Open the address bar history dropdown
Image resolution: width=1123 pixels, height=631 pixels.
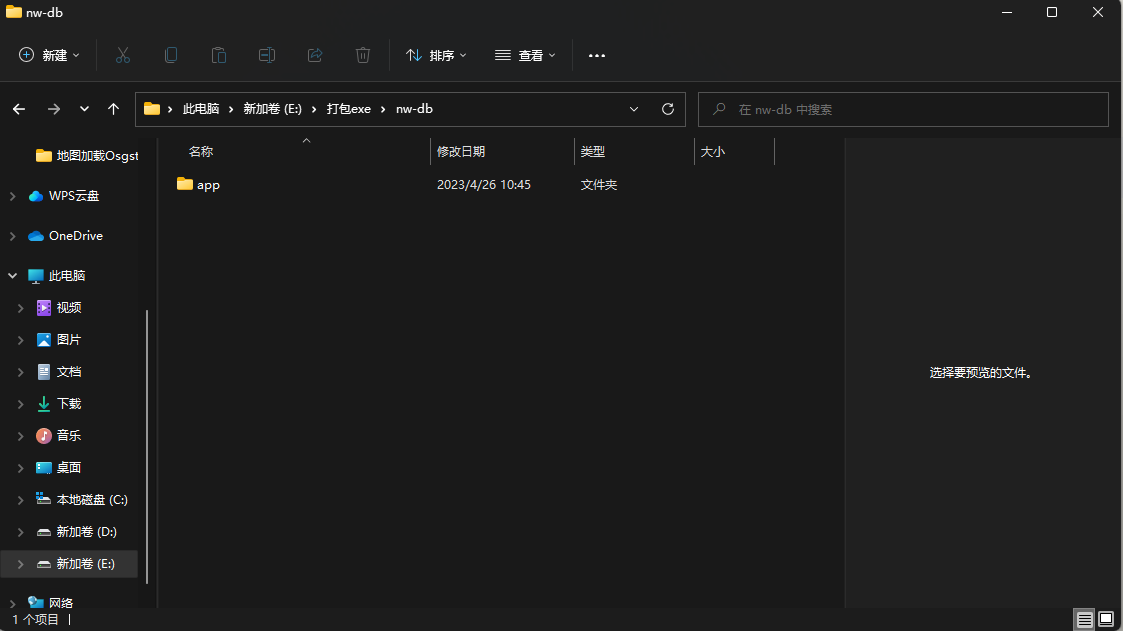[634, 108]
